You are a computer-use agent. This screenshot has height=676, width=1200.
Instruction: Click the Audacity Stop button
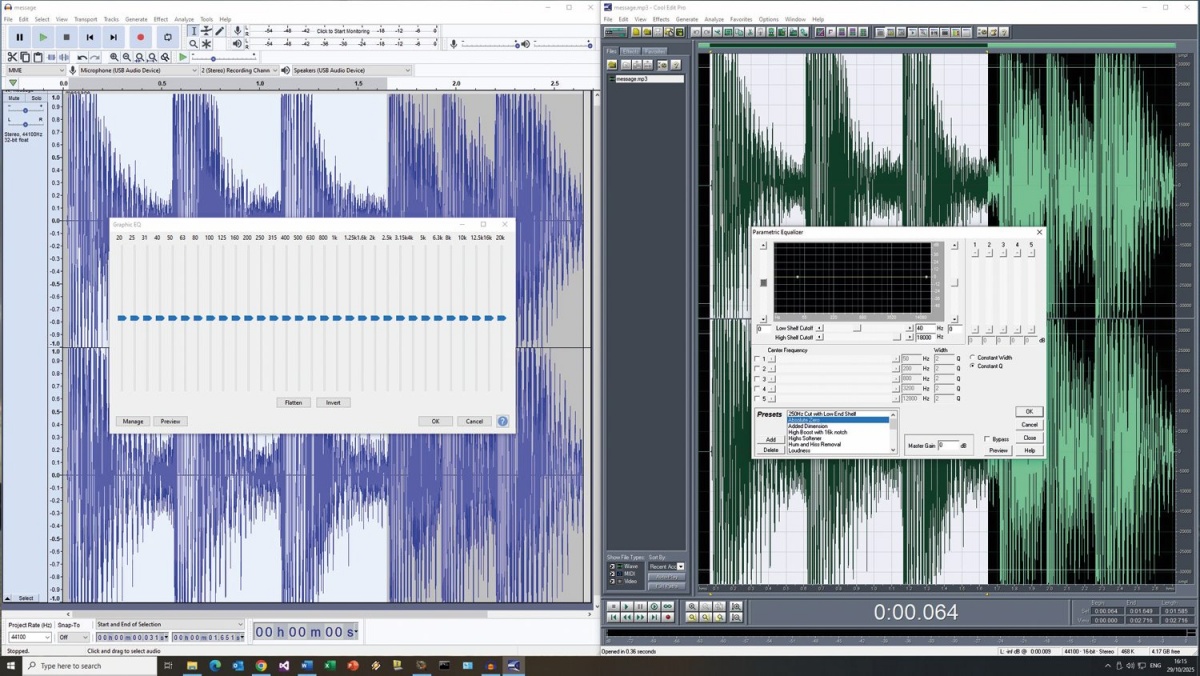click(x=67, y=37)
